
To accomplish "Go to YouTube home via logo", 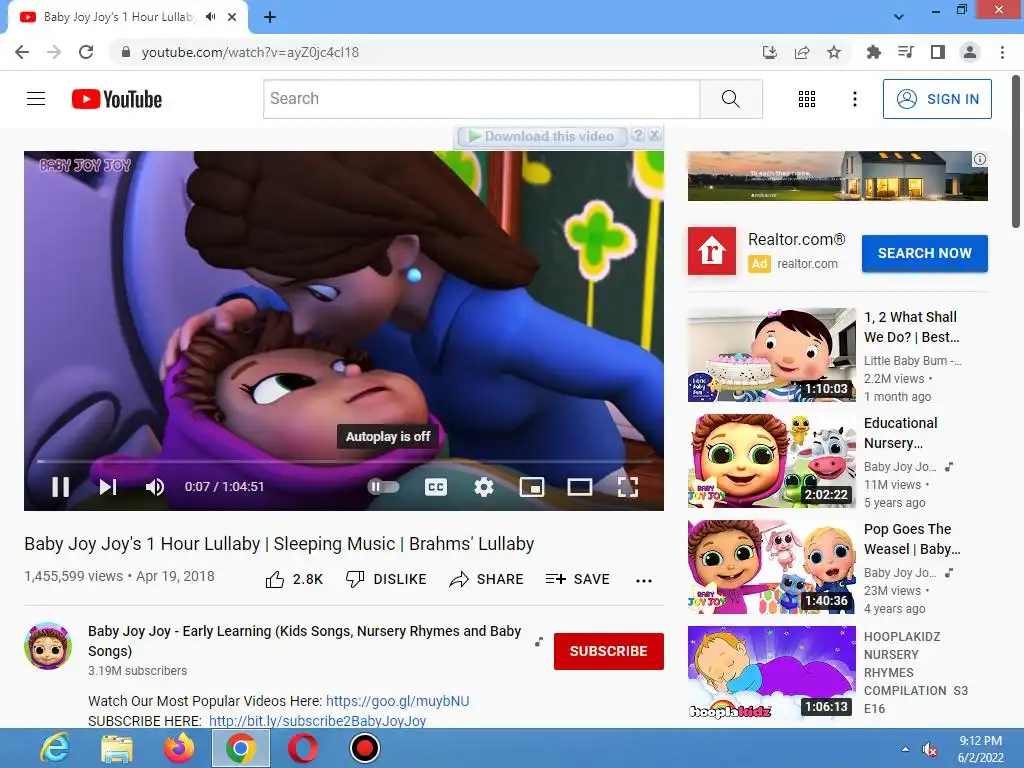I will (117, 99).
